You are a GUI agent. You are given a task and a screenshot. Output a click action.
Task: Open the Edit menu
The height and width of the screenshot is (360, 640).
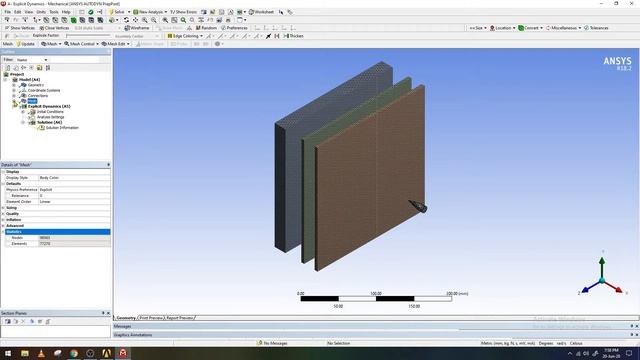coord(18,12)
